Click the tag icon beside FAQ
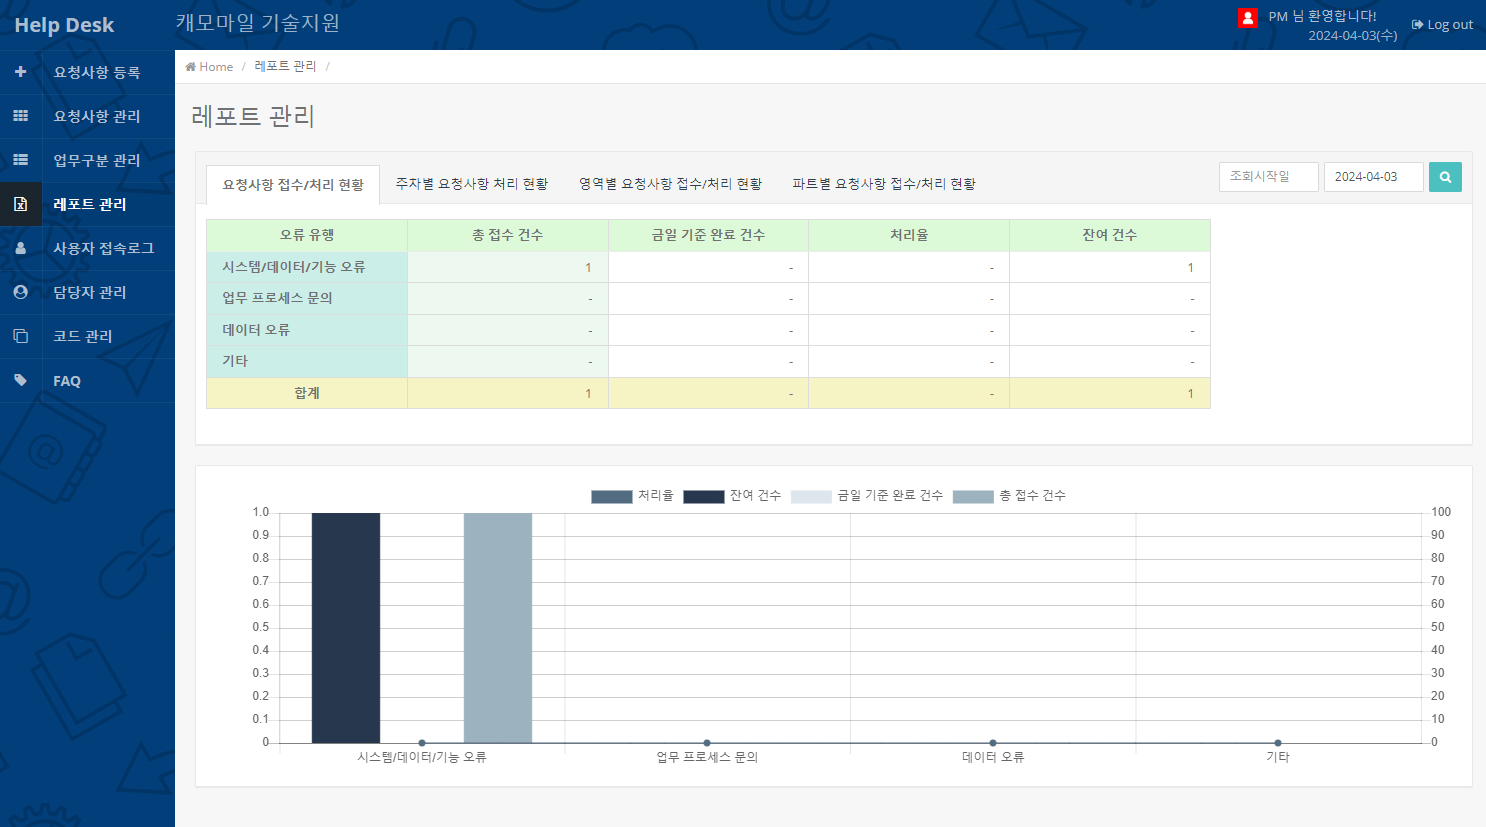Image resolution: width=1486 pixels, height=827 pixels. [x=20, y=380]
